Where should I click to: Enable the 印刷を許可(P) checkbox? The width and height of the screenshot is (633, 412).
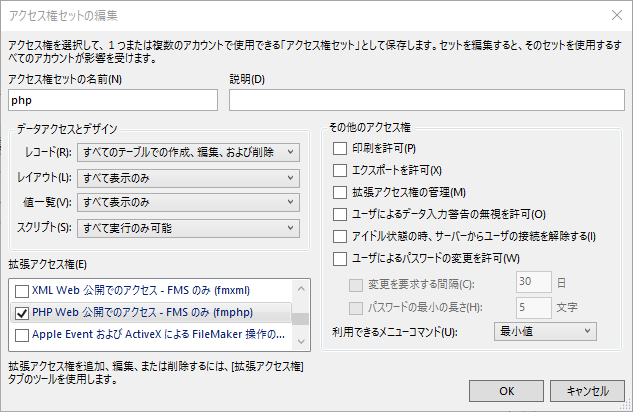[340, 148]
